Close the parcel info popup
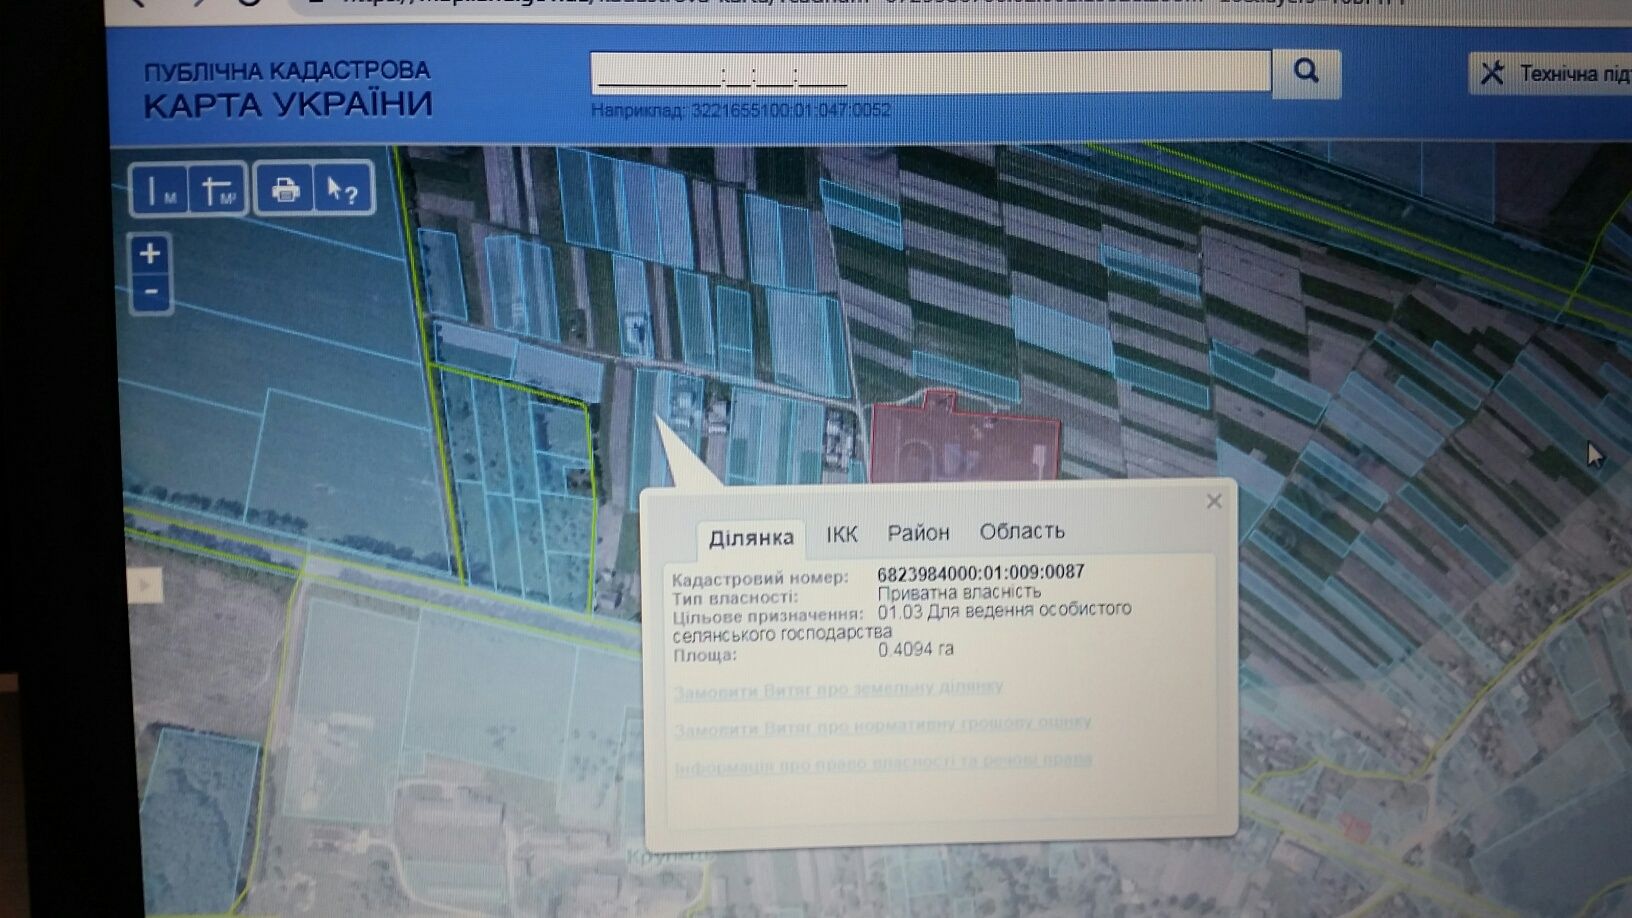 (1214, 501)
